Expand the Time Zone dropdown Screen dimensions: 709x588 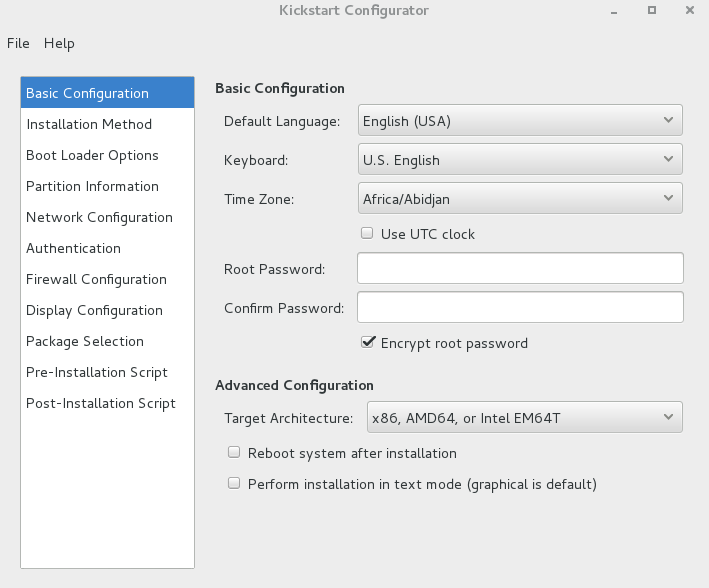point(520,198)
